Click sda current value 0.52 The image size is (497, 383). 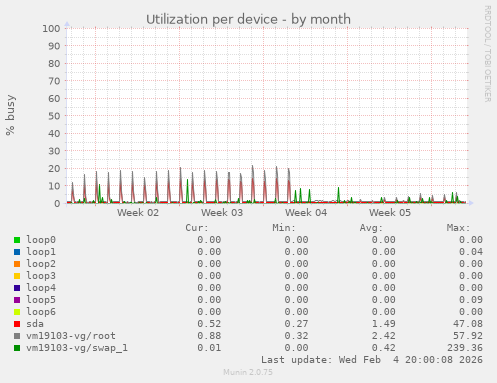click(x=209, y=324)
